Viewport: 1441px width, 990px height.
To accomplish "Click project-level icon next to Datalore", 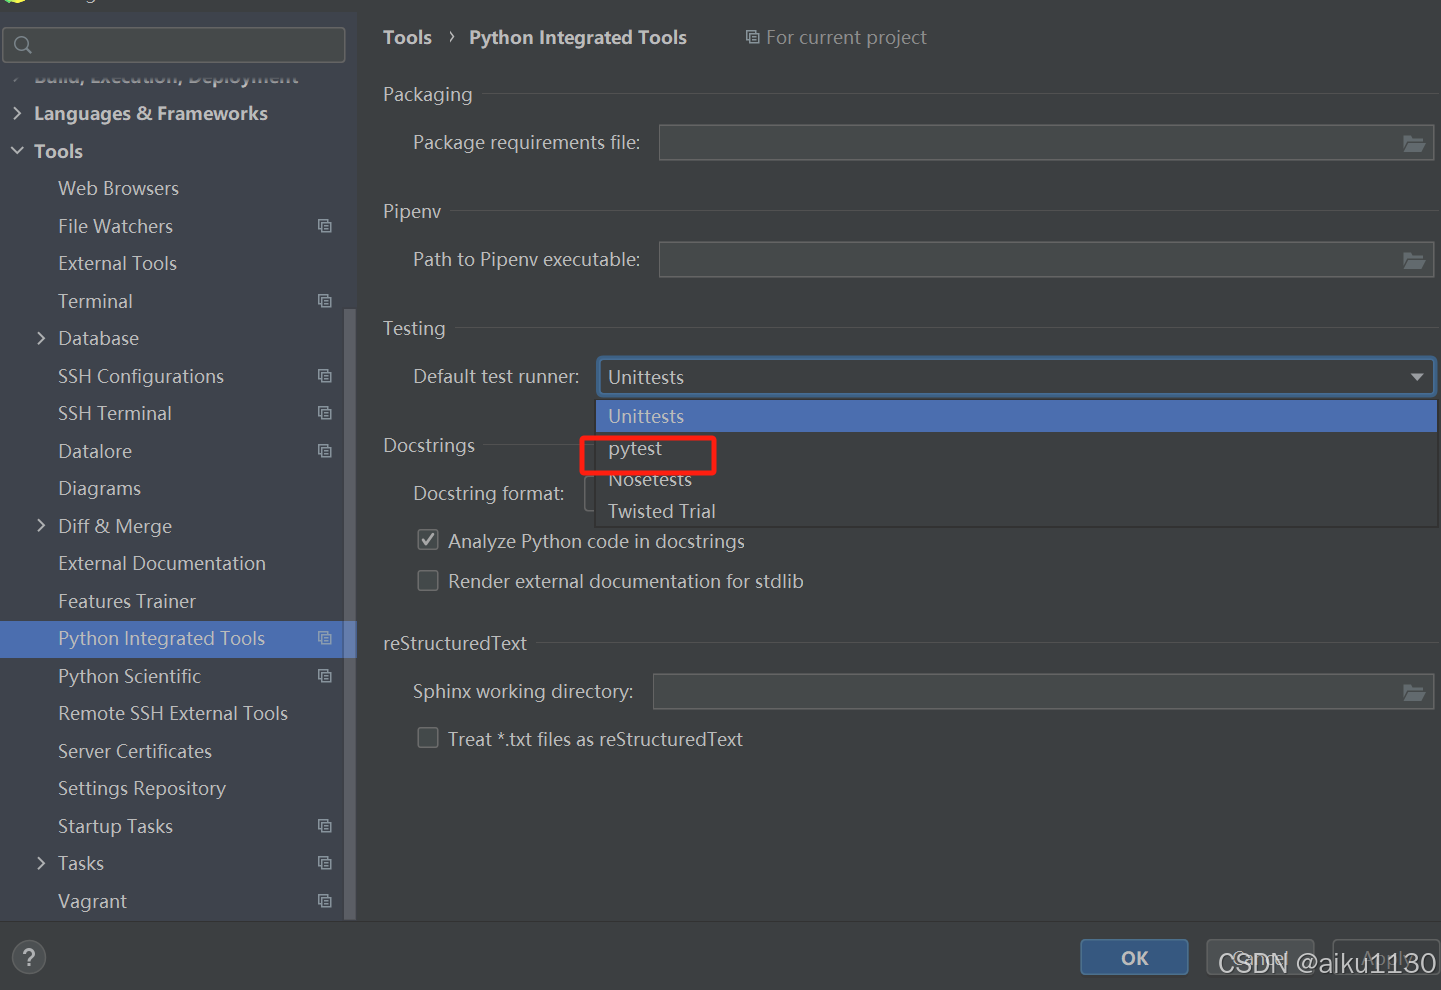I will click(x=325, y=451).
